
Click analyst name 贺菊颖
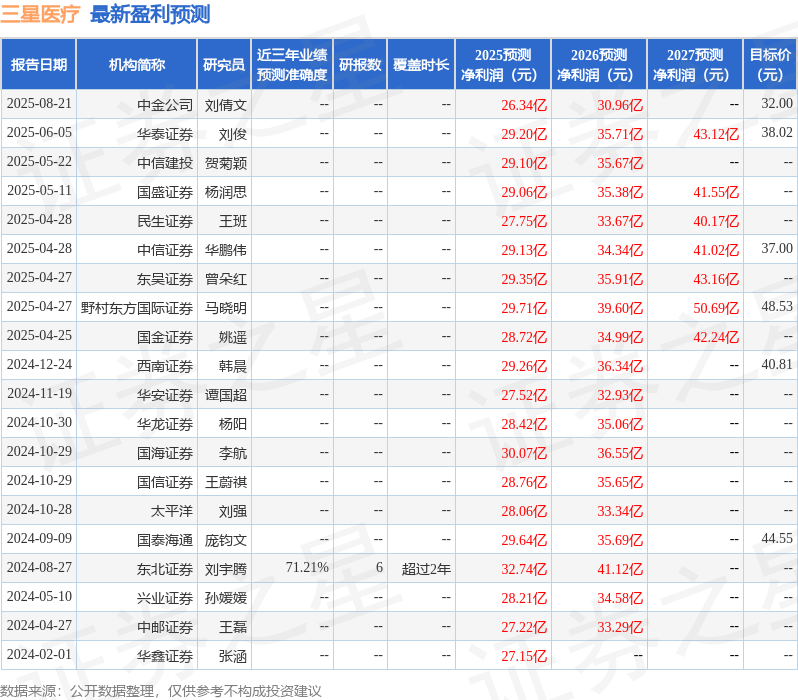tap(225, 163)
